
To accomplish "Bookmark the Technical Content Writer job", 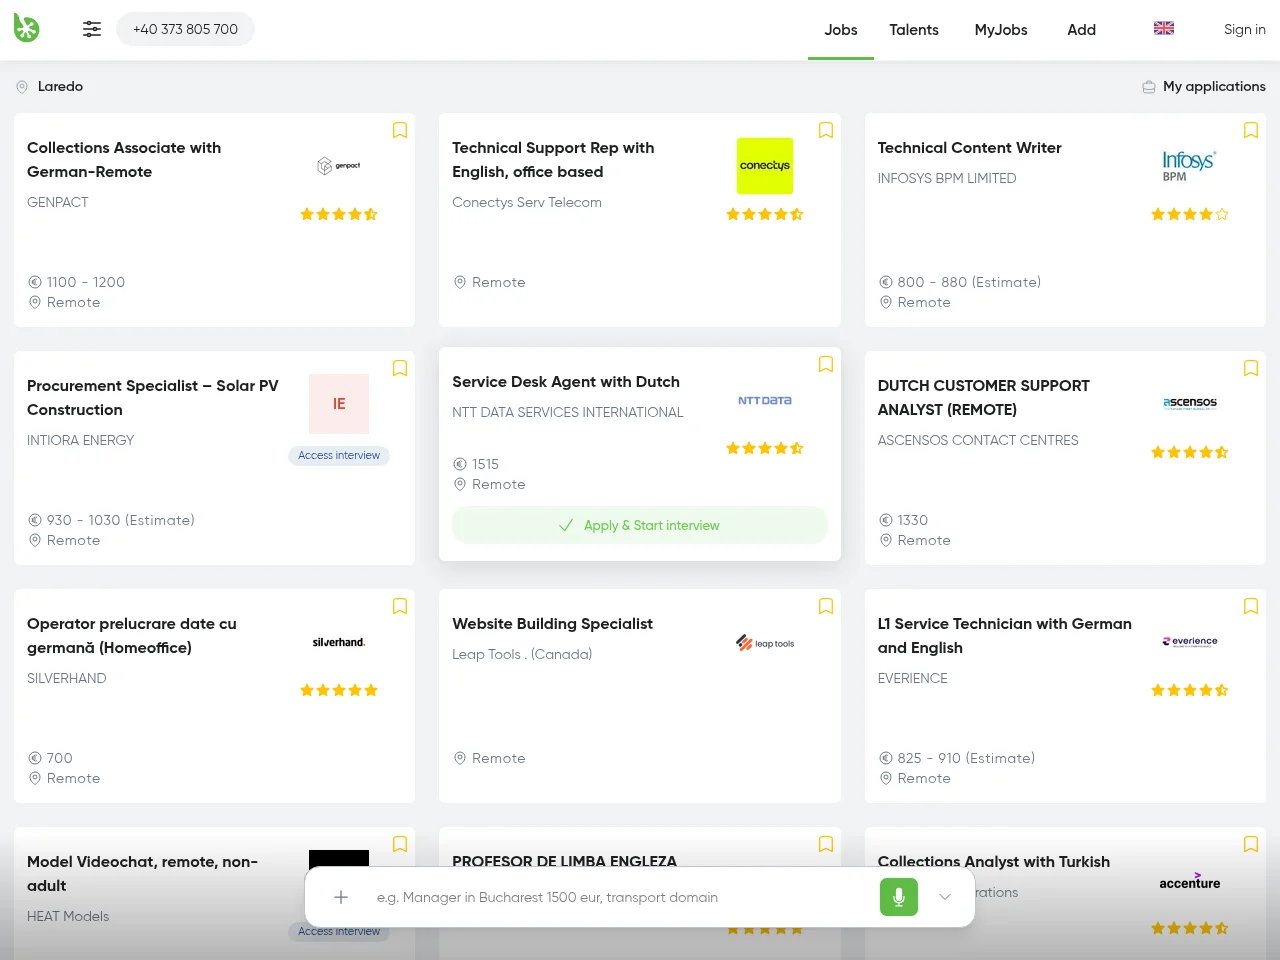I will tap(1251, 130).
